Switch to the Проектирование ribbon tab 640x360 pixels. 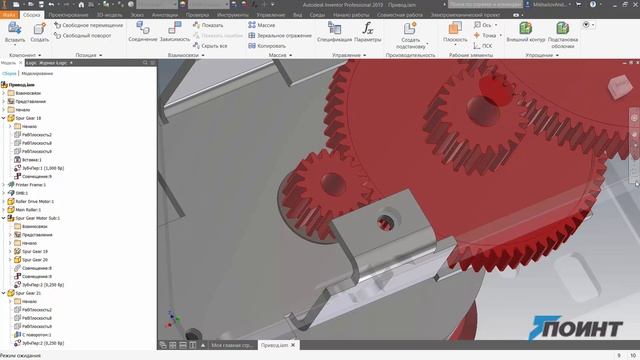(x=68, y=15)
